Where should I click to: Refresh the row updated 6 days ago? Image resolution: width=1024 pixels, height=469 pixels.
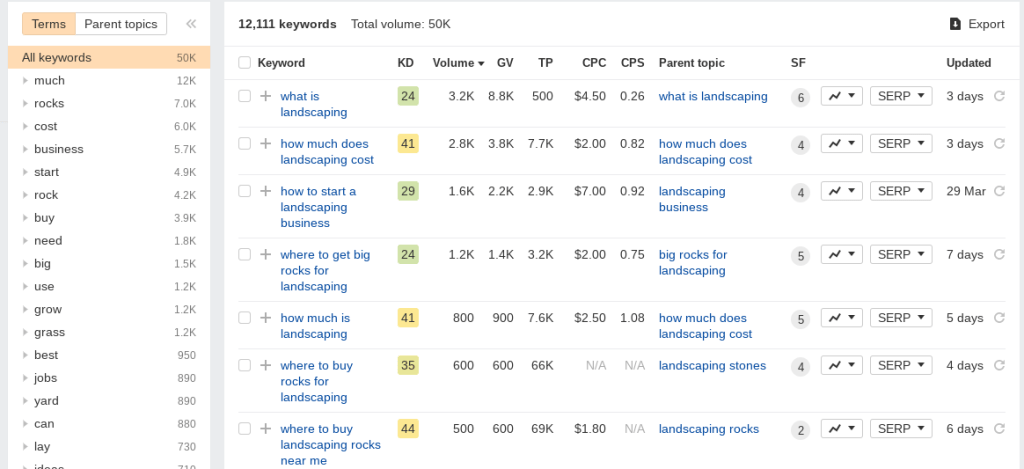(999, 429)
